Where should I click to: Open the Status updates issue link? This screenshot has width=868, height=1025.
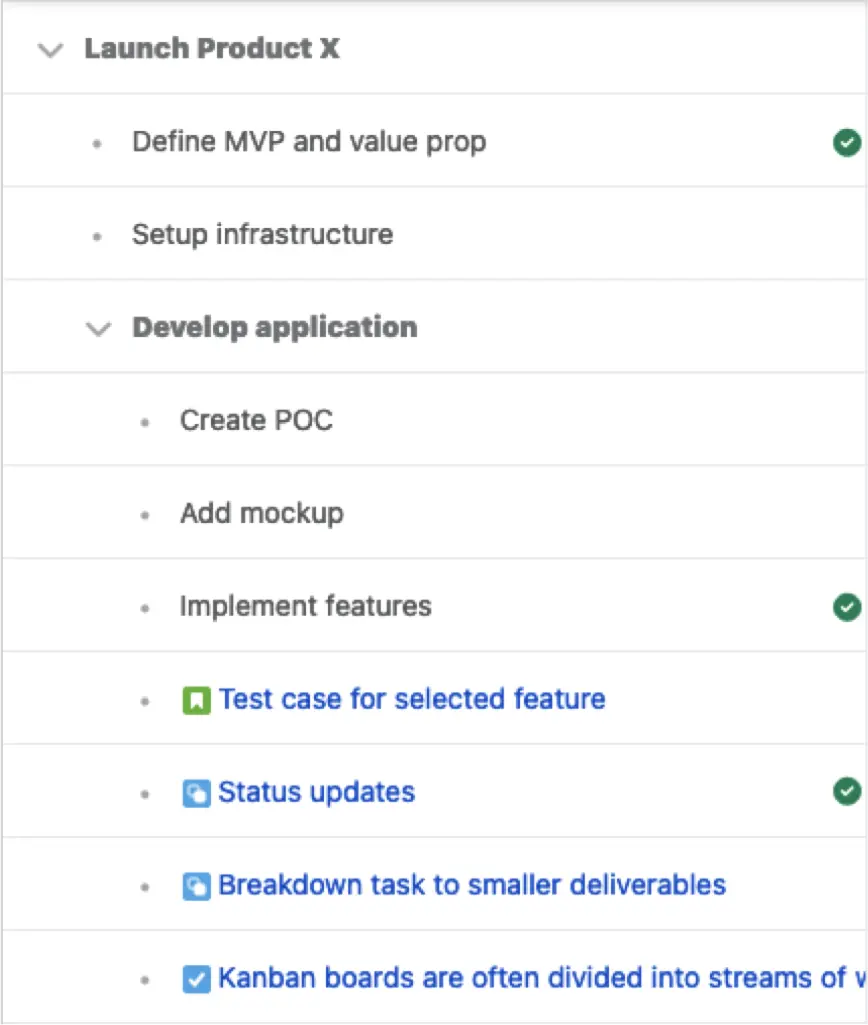coord(316,792)
